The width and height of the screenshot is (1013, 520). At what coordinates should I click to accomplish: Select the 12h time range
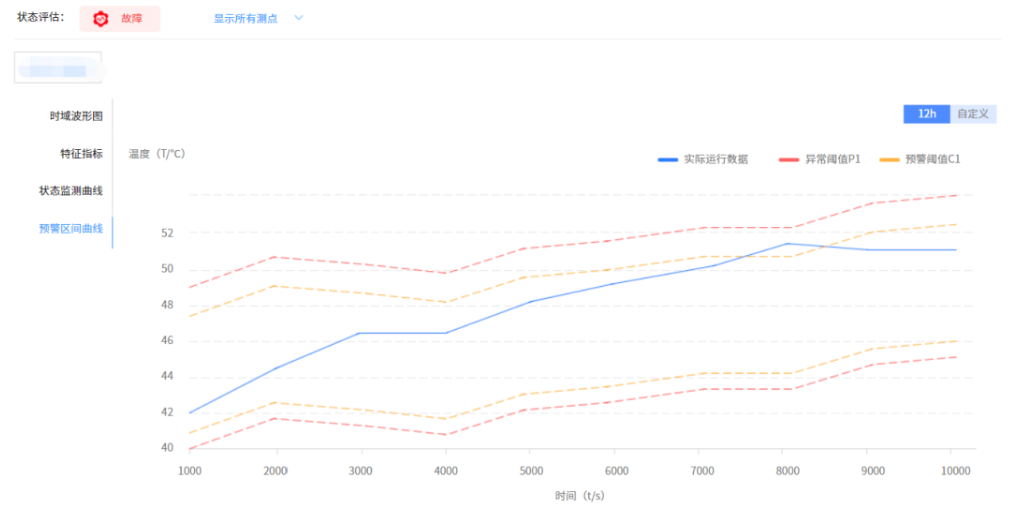coord(926,114)
